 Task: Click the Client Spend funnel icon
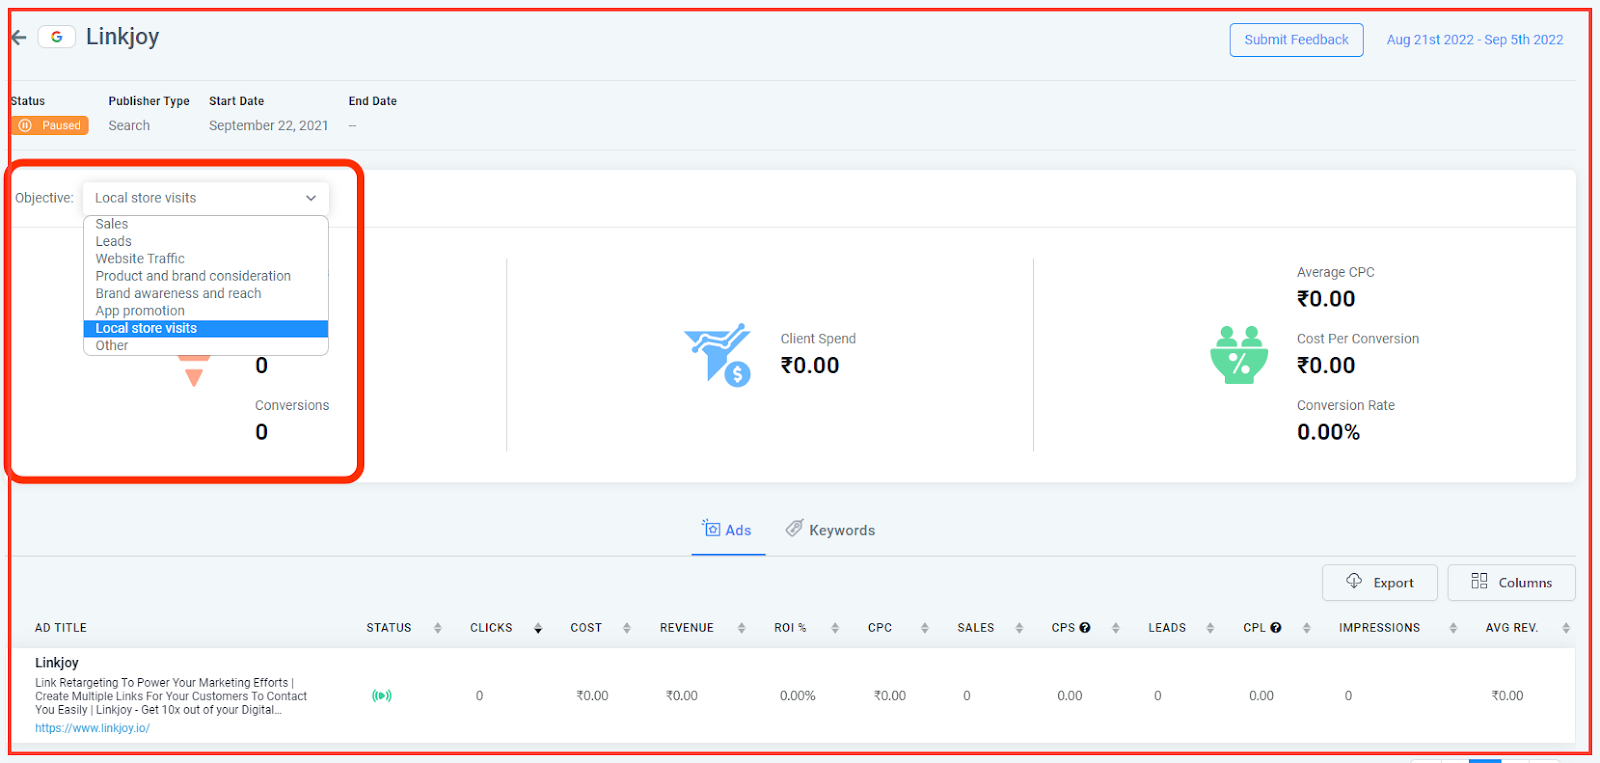click(717, 355)
